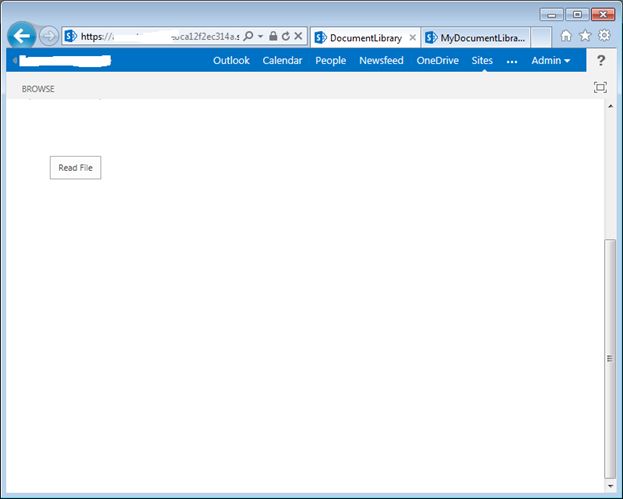Open Newsfeed from the suite bar
This screenshot has width=623, height=499.
381,60
